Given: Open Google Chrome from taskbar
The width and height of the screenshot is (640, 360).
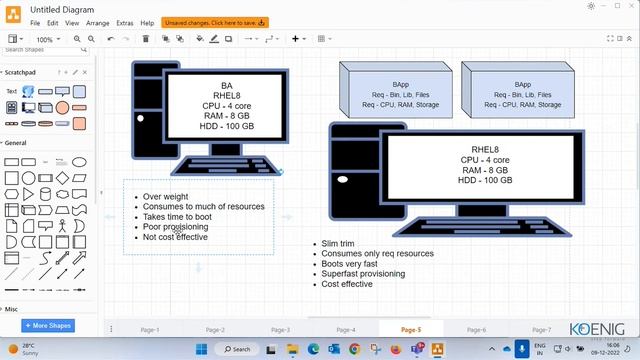Looking at the screenshot, I should (x=355, y=349).
